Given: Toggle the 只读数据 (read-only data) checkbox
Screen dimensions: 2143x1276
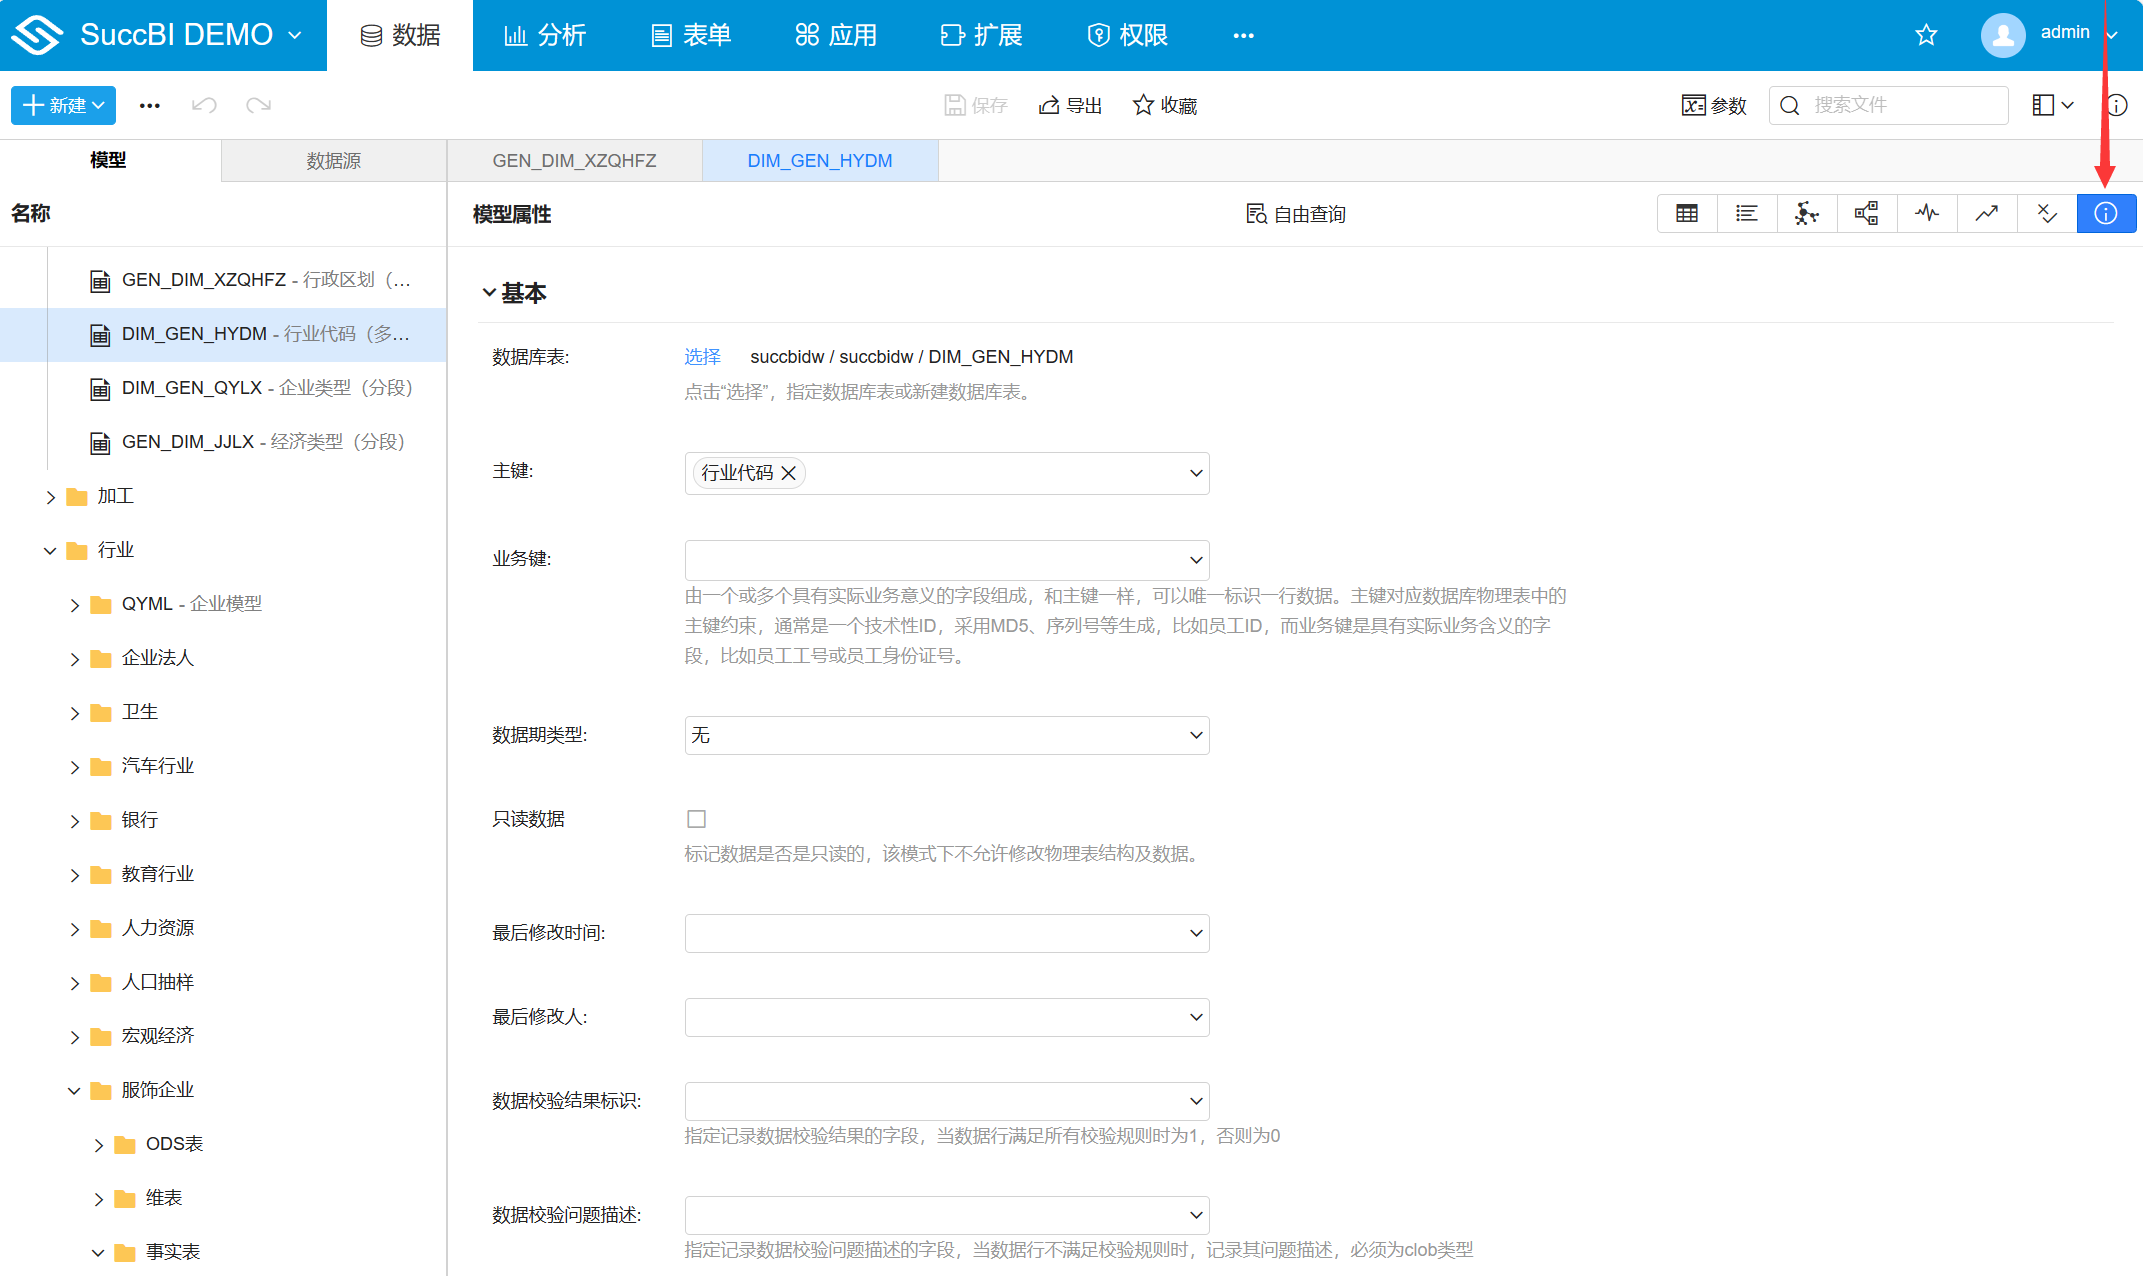Looking at the screenshot, I should click(696, 818).
